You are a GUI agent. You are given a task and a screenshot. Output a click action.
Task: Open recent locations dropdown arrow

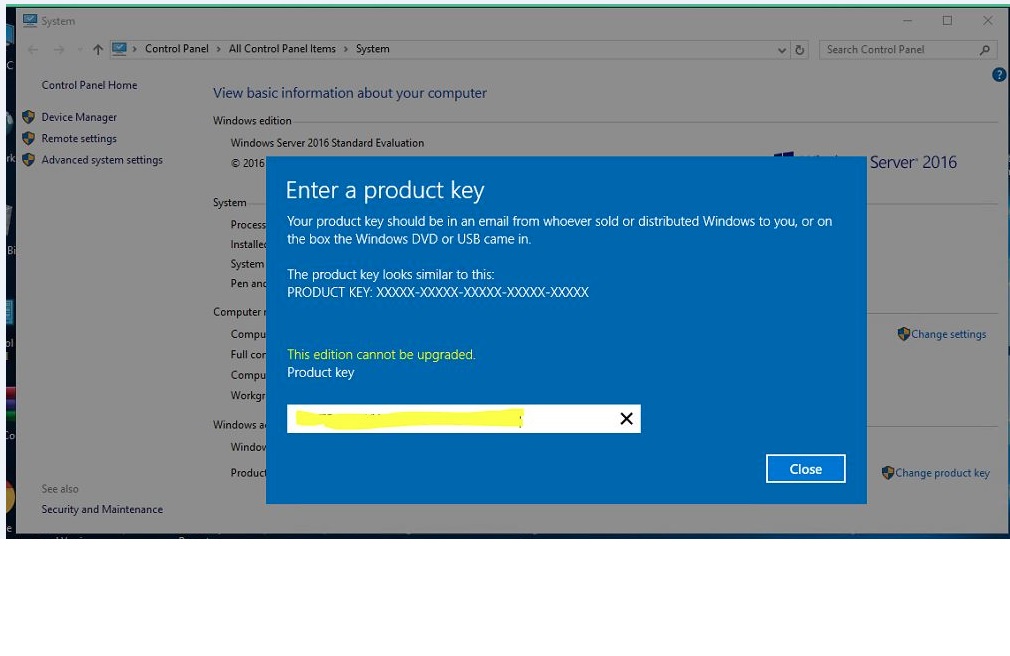pos(79,50)
